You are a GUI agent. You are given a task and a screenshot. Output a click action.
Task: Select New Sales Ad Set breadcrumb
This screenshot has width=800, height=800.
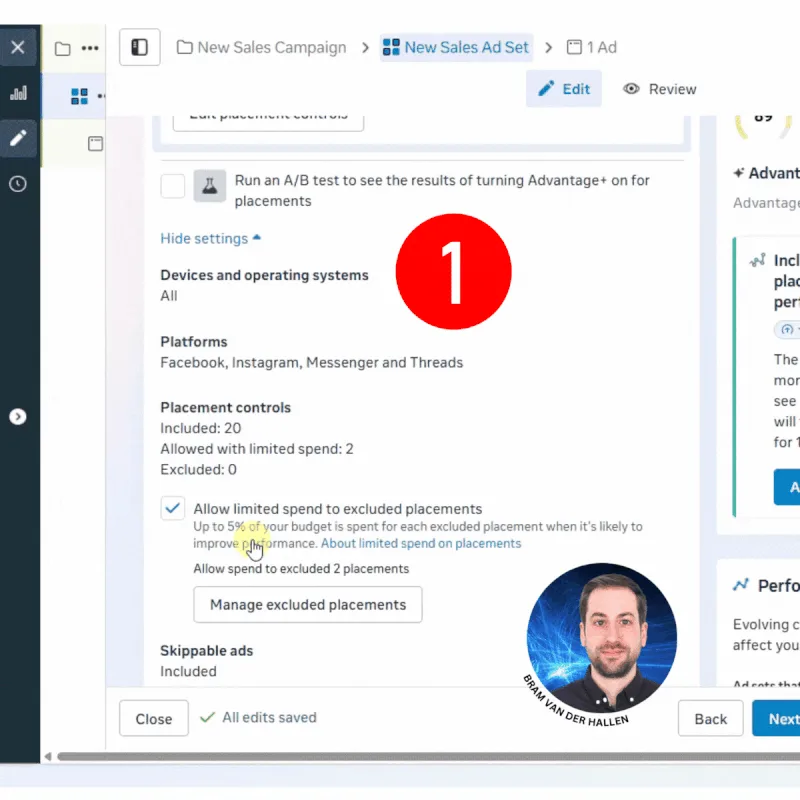456,47
